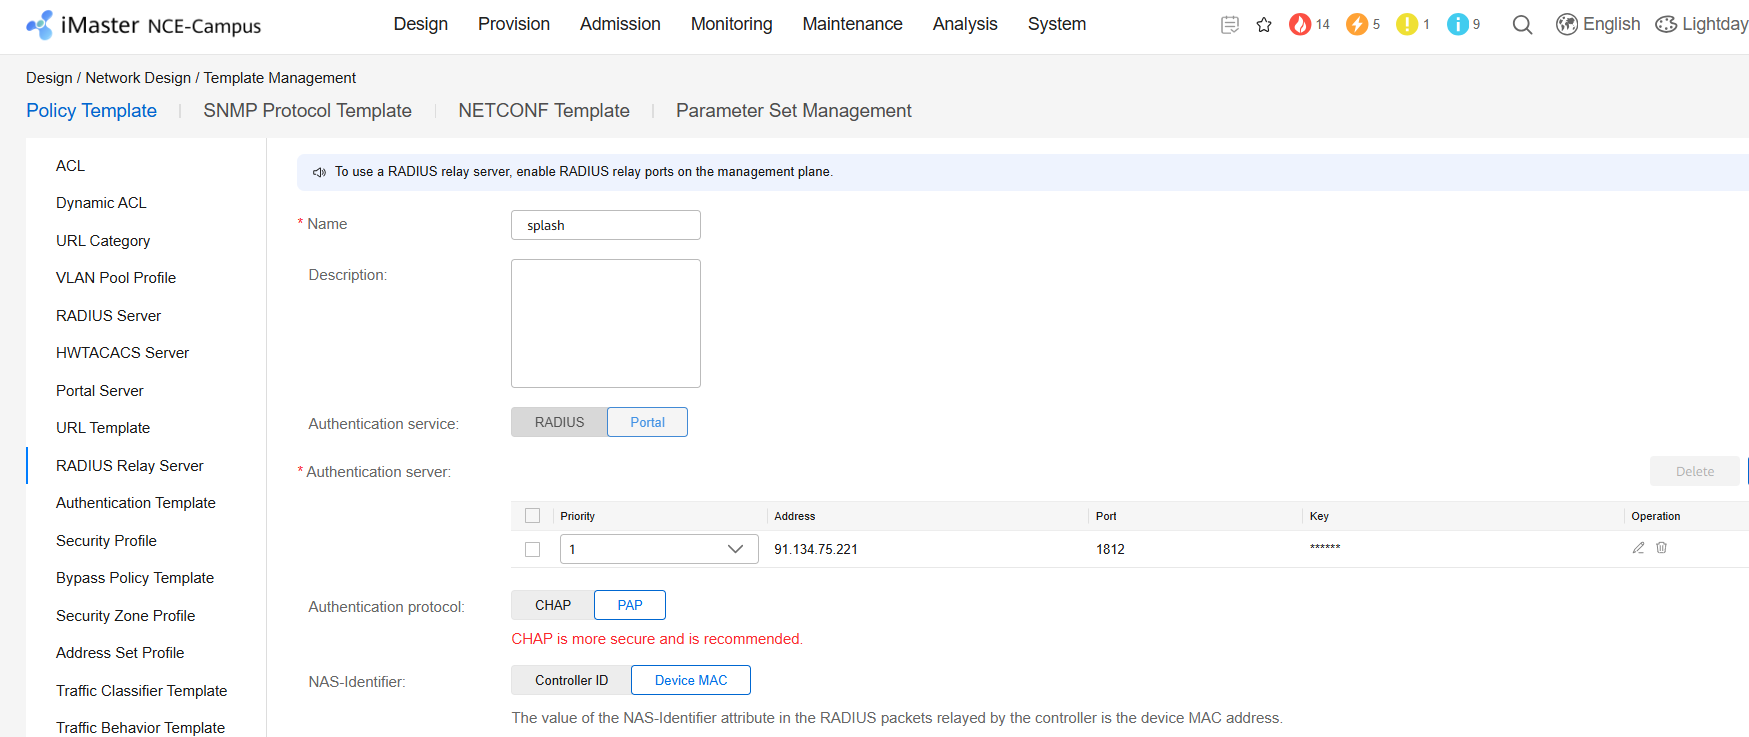Open the task list icon in header
1749x737 pixels.
point(1230,25)
